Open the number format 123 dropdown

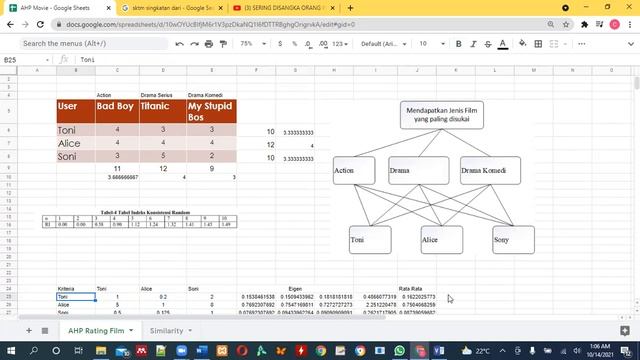click(x=340, y=44)
